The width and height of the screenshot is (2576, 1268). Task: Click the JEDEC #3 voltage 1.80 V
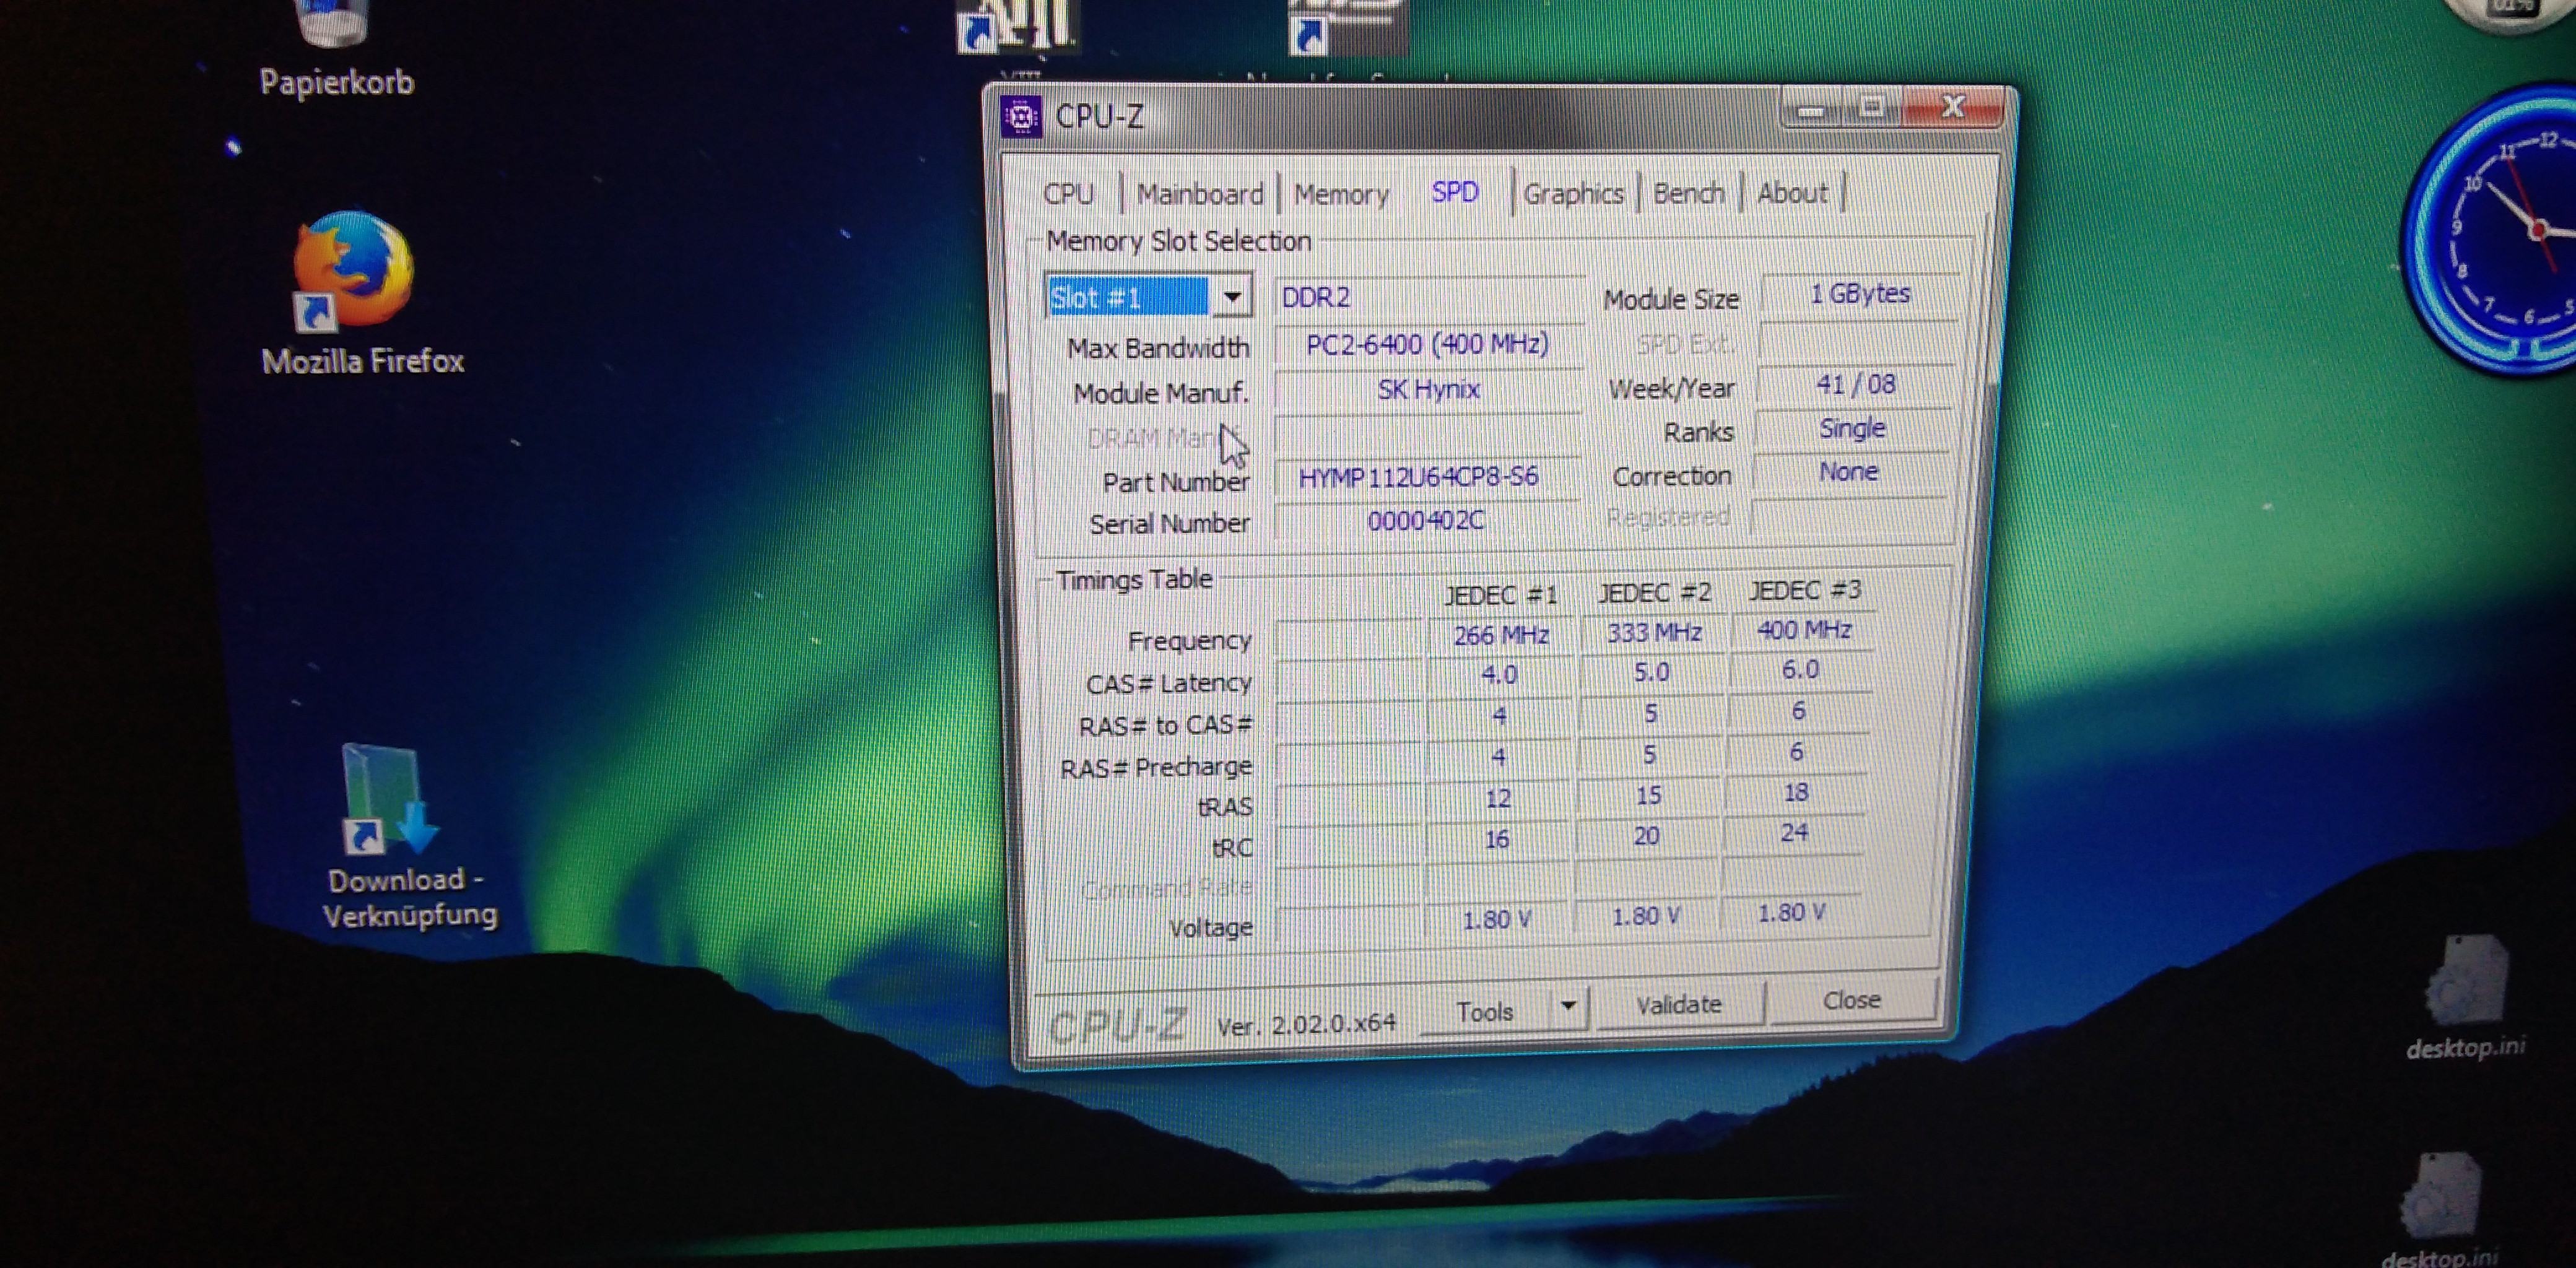(x=1791, y=912)
